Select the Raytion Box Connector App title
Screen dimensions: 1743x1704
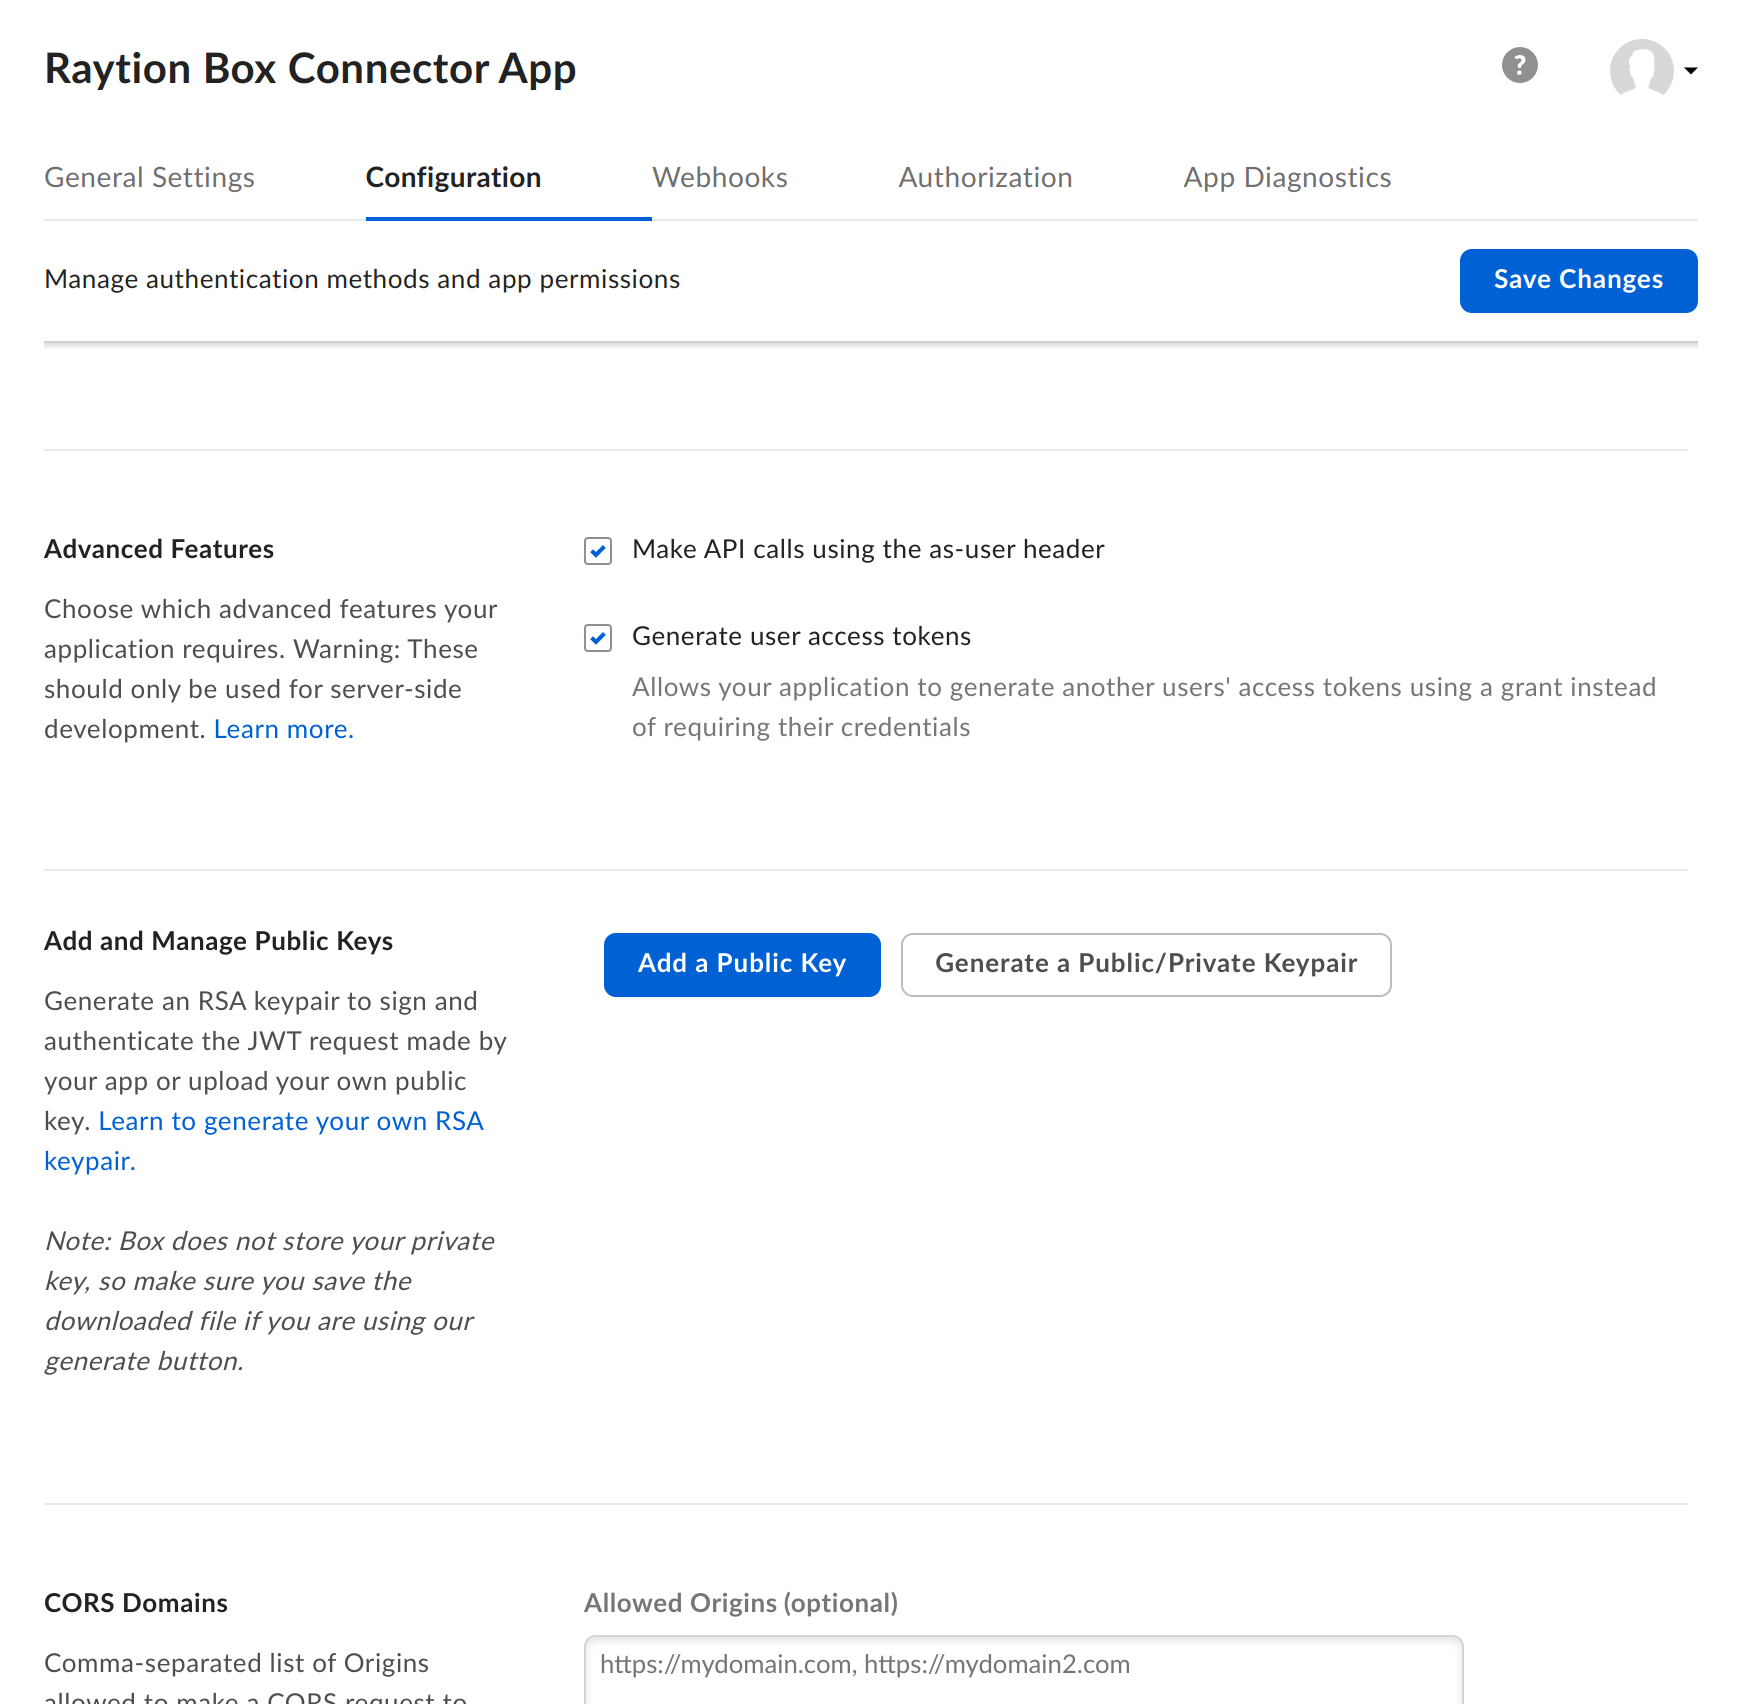click(310, 68)
